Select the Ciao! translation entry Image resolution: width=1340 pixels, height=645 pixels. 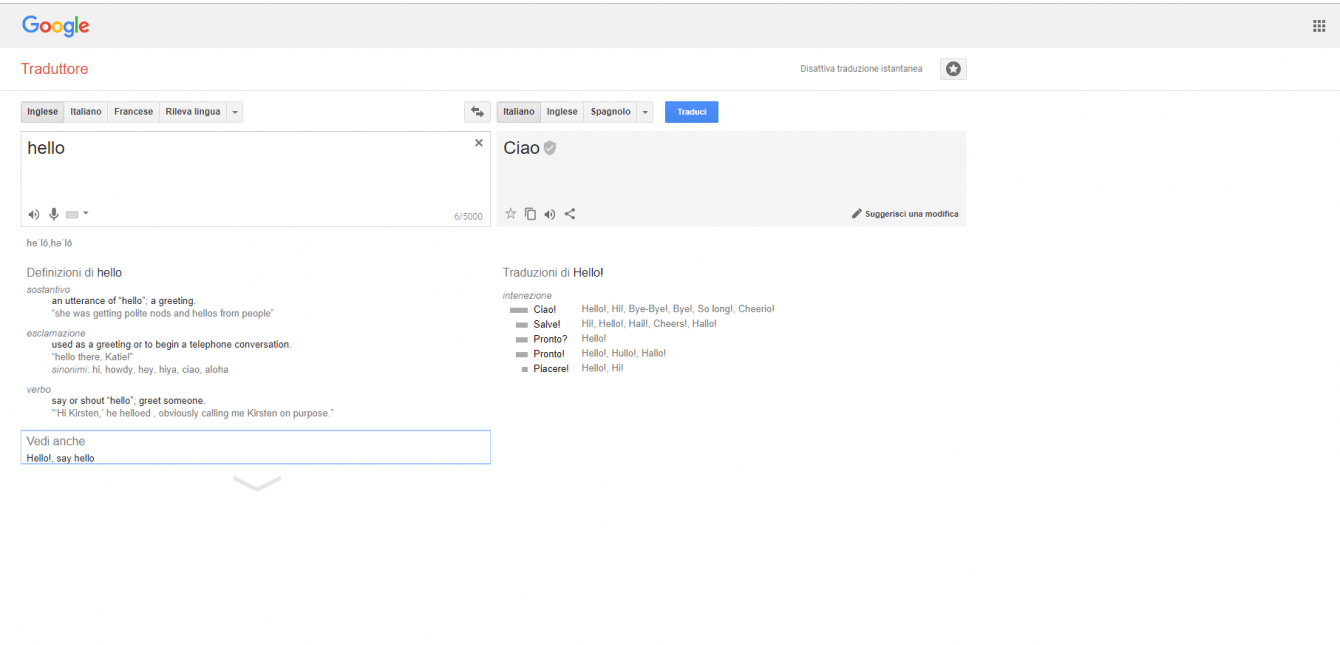(545, 309)
